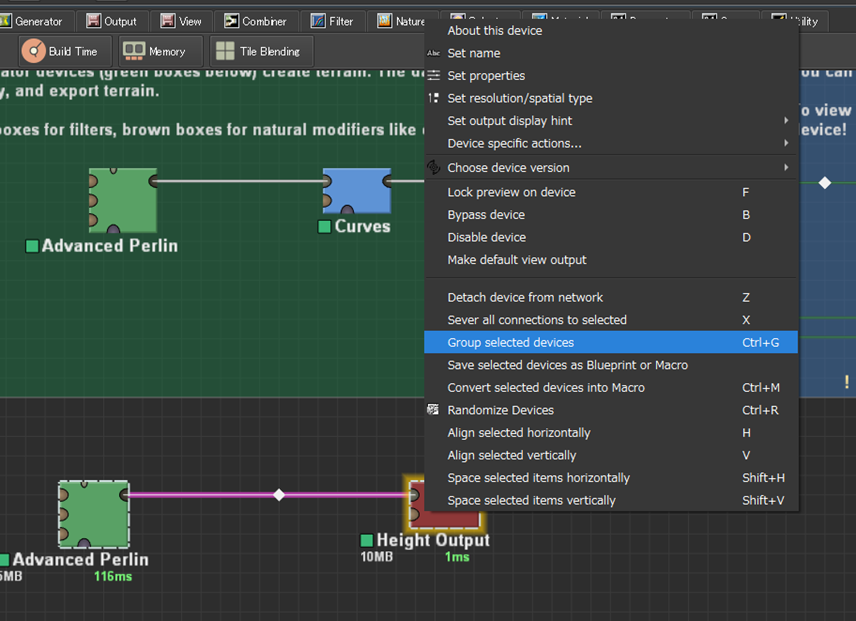
Task: Click the Height Output 1ms label
Action: pos(457,557)
